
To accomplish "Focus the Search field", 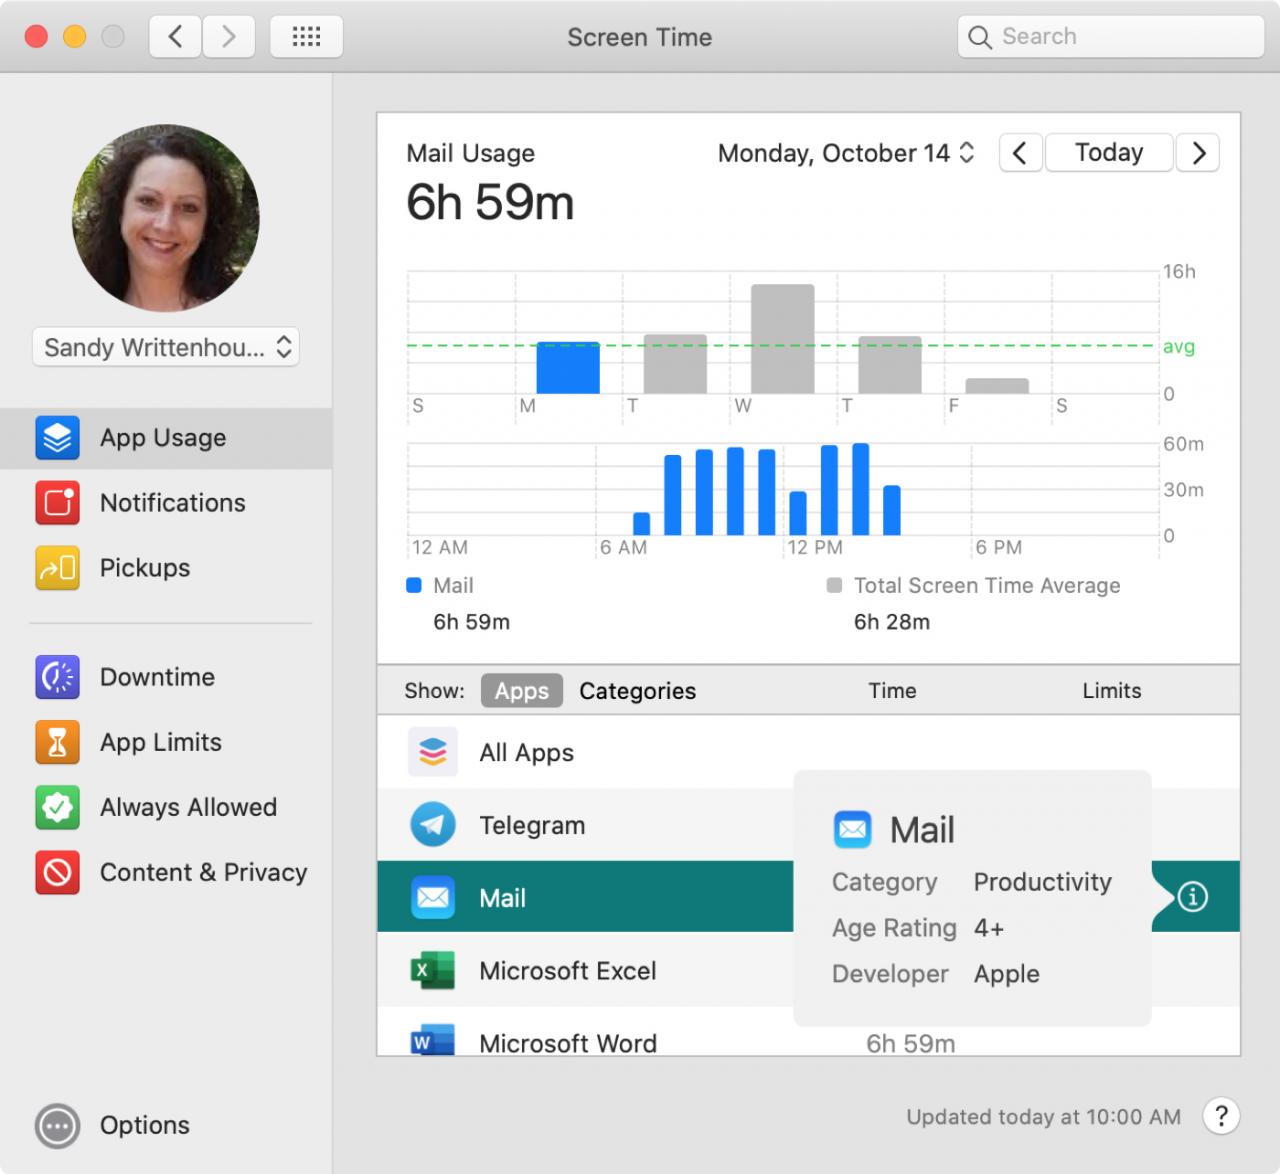I will click(1111, 37).
